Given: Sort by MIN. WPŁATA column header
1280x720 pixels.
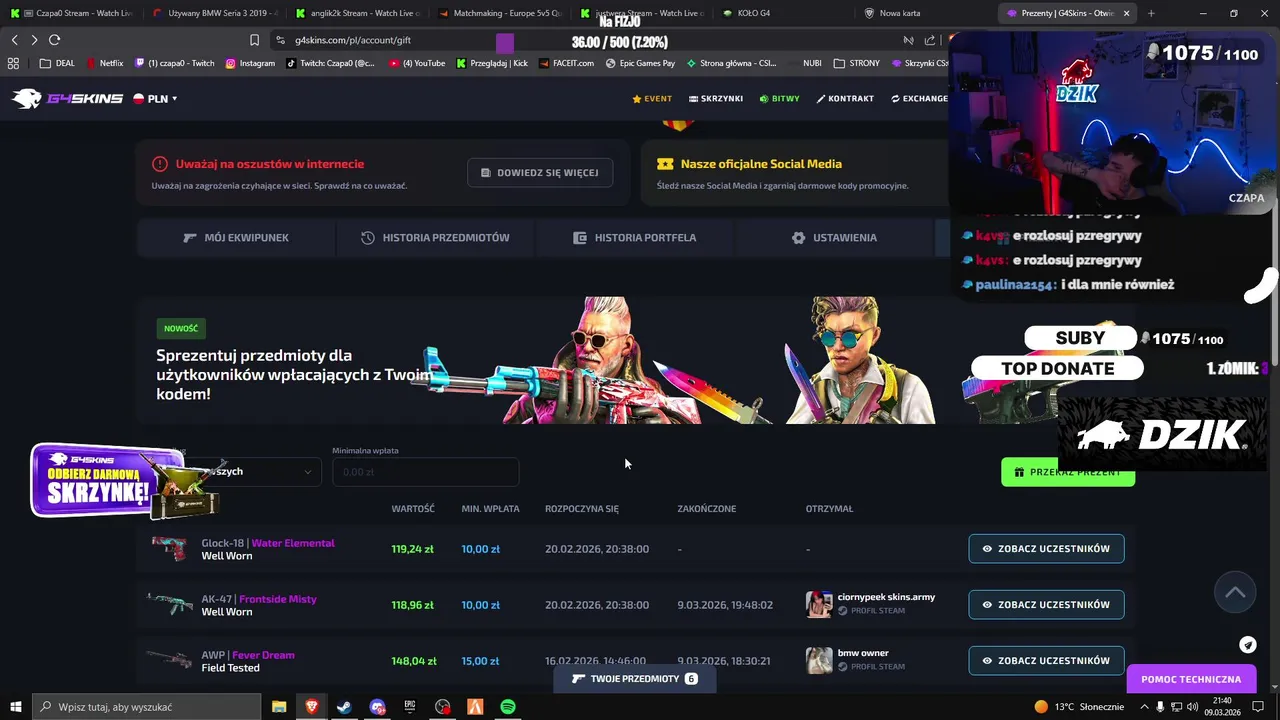Looking at the screenshot, I should (490, 509).
